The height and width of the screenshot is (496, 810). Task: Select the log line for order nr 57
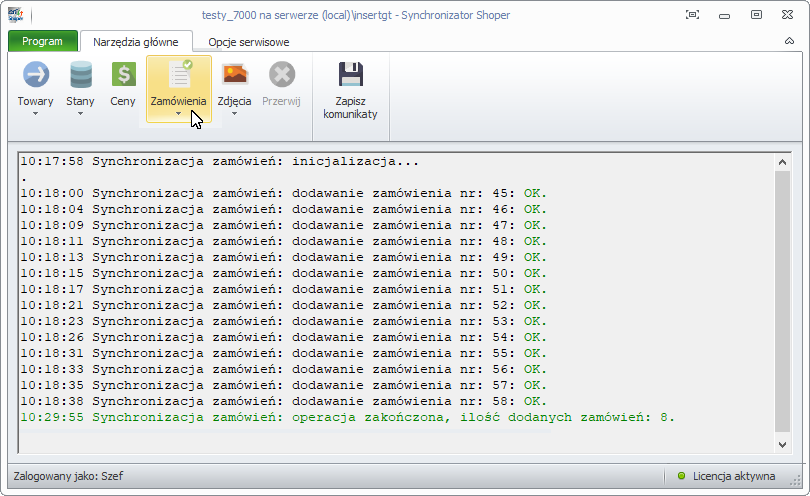click(283, 386)
